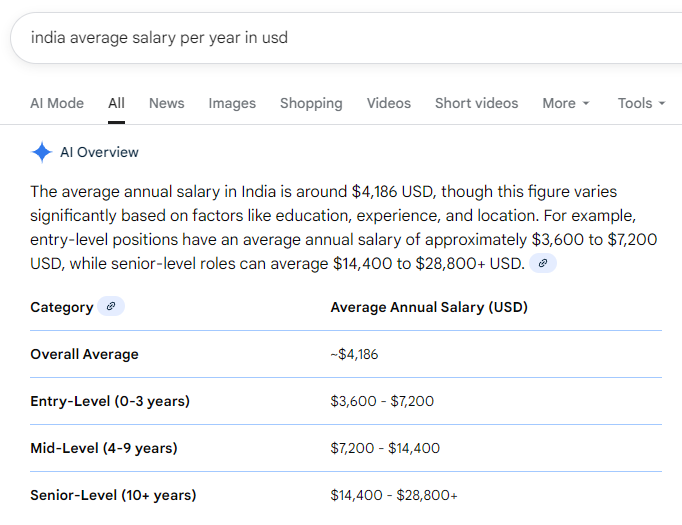Click the Average Annual Salary (USD) column header
Viewport: 682px width, 525px height.
click(x=429, y=307)
